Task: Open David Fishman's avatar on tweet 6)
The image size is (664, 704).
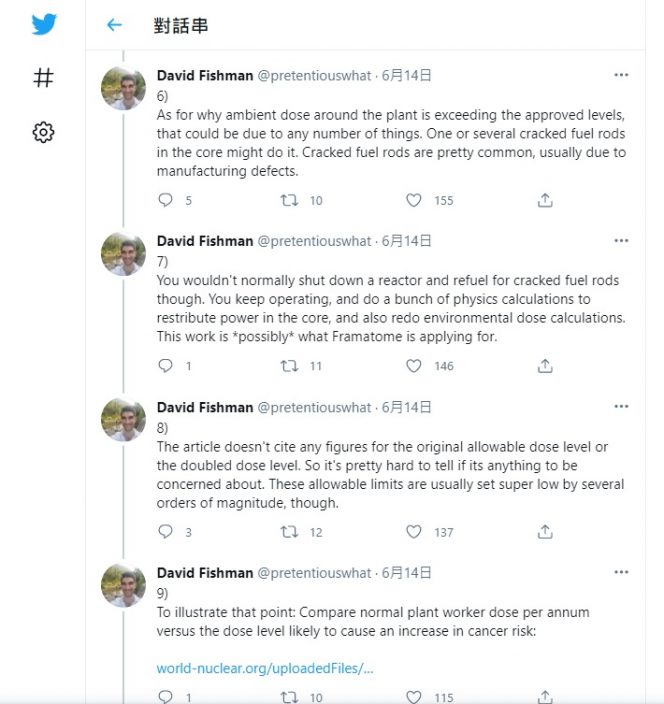Action: point(123,88)
